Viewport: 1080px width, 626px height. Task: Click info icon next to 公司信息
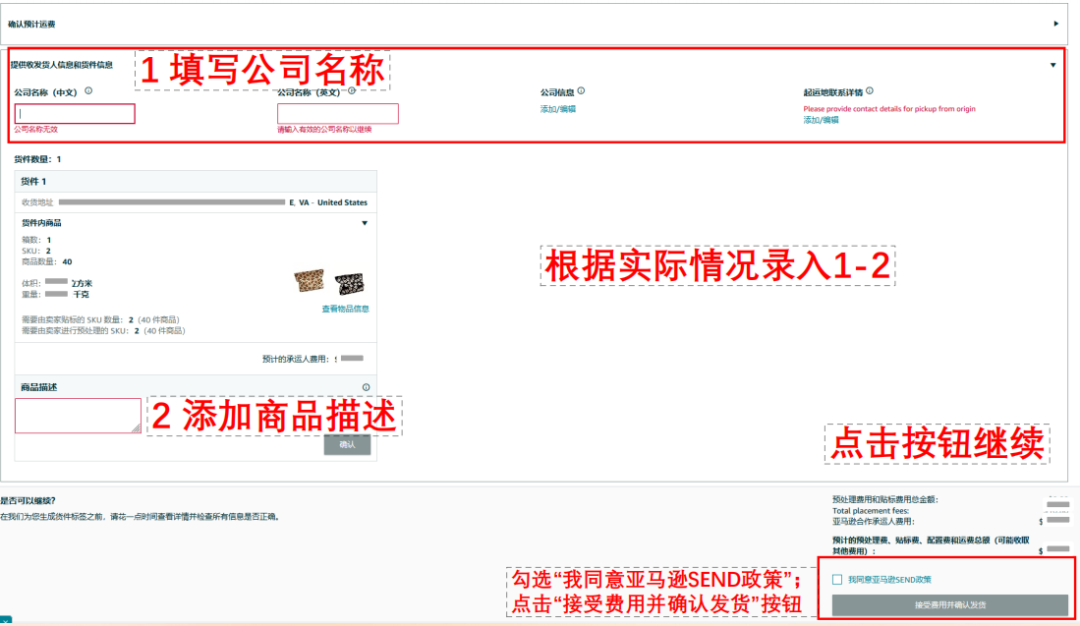coord(581,91)
